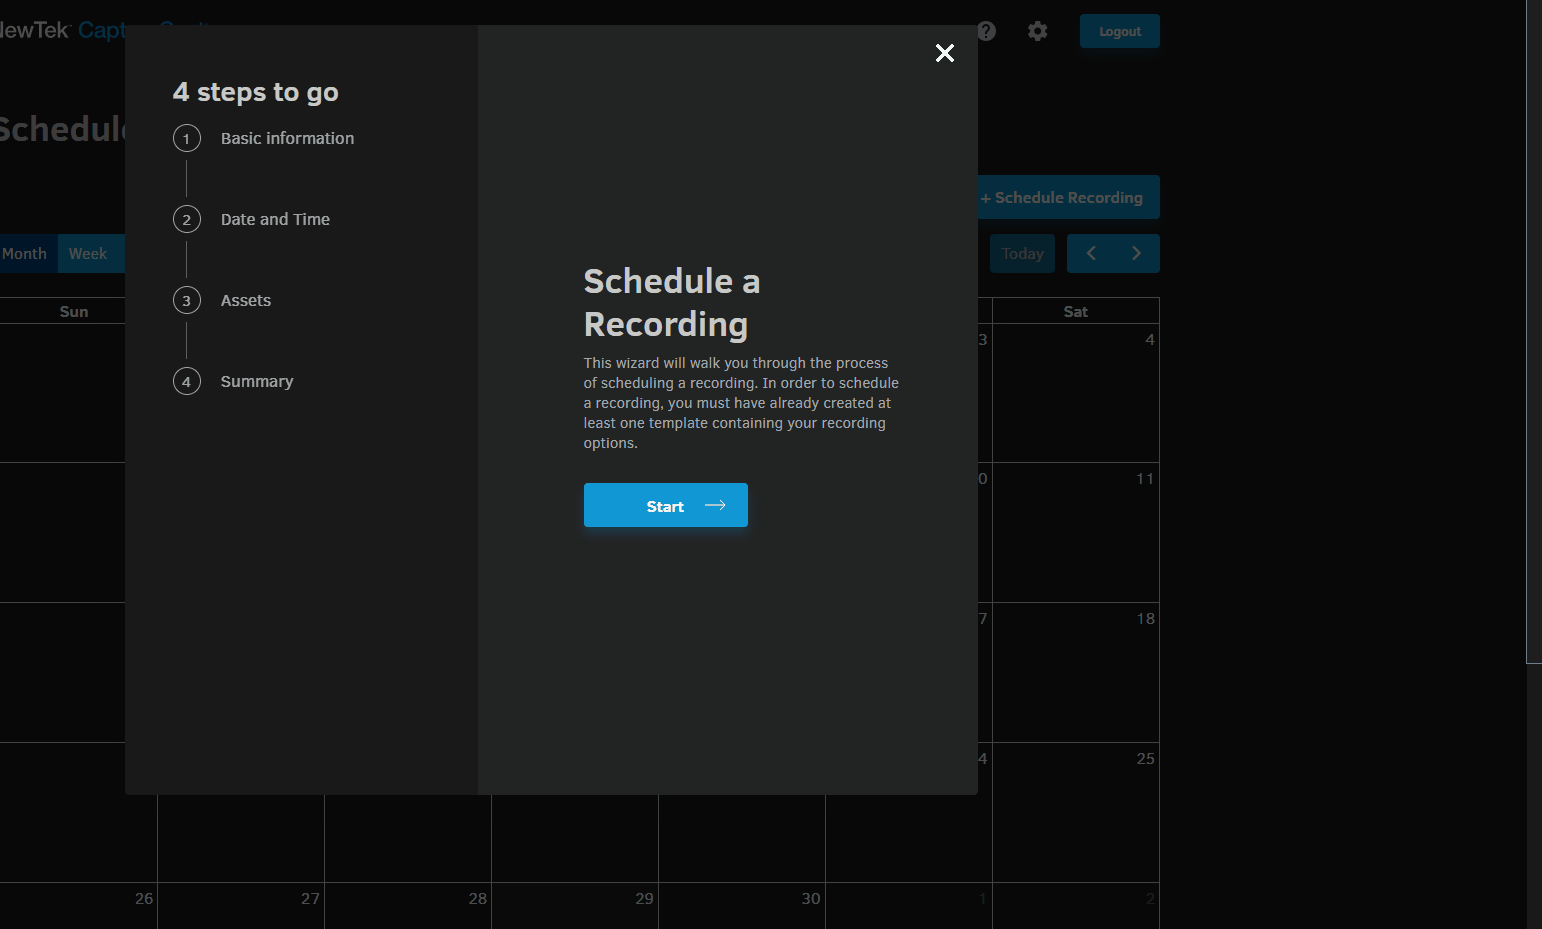Go to previous month with left chevron
This screenshot has height=929, width=1542.
tap(1090, 253)
